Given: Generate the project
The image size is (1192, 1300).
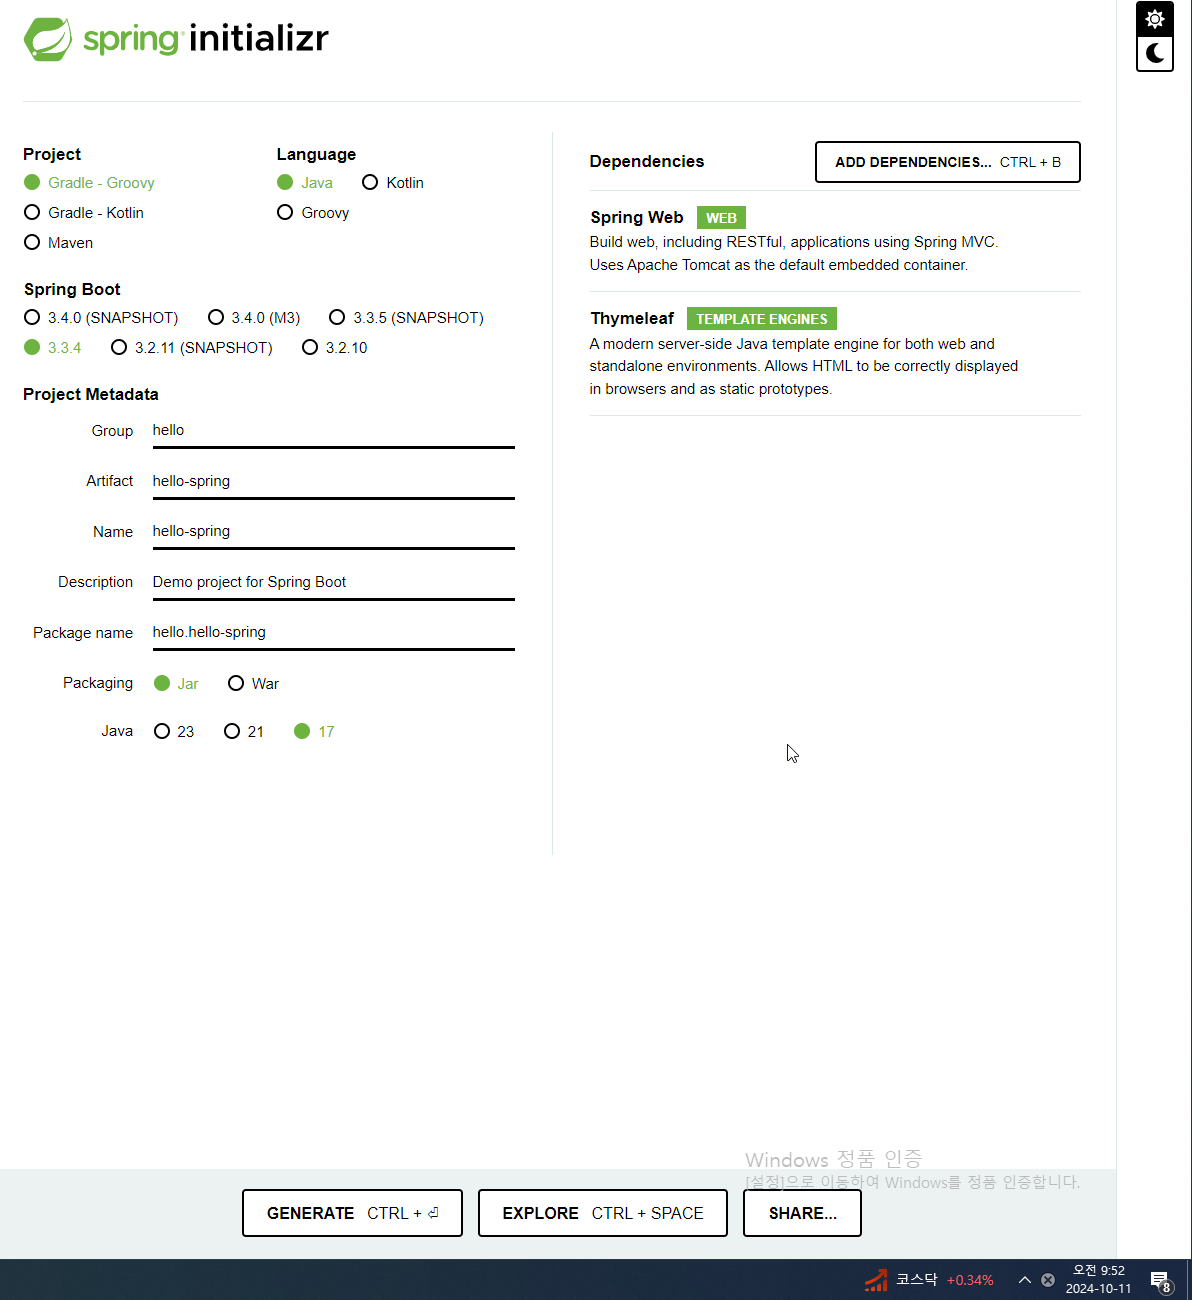Looking at the screenshot, I should point(352,1213).
